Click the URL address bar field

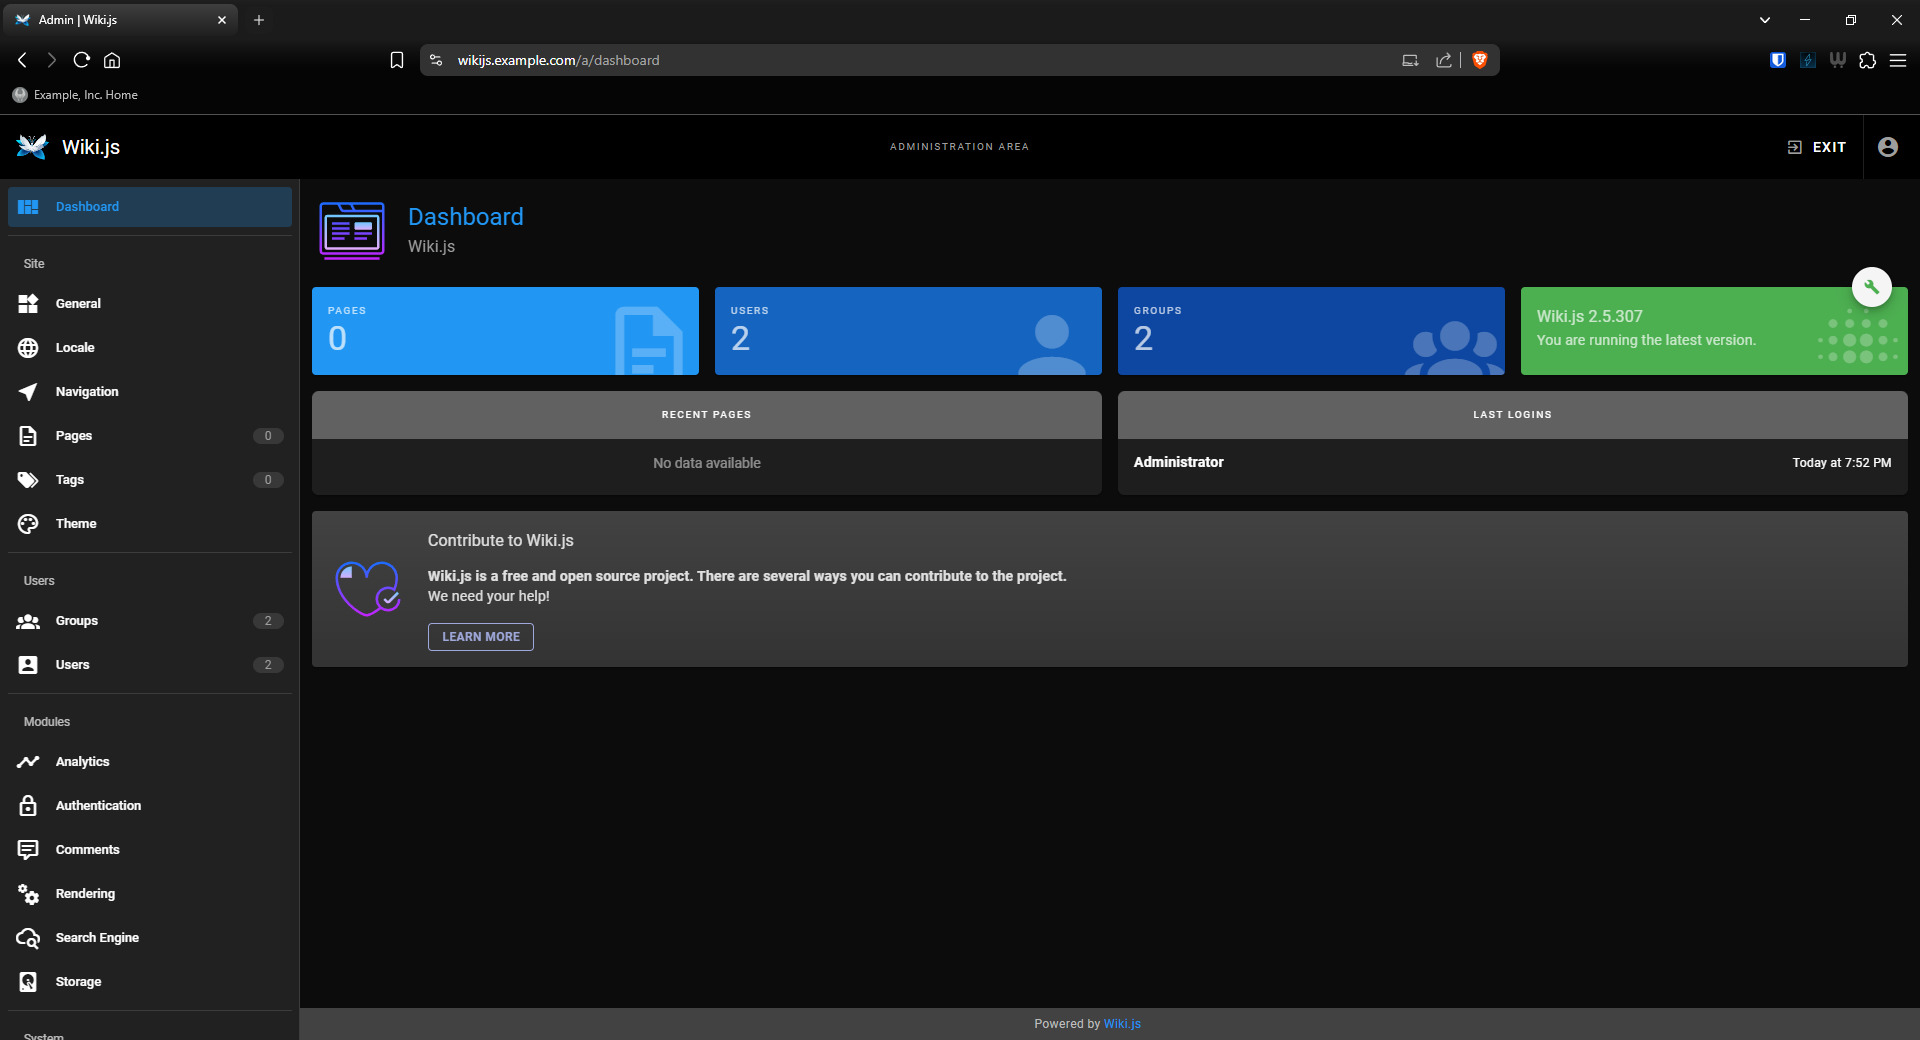coord(900,60)
